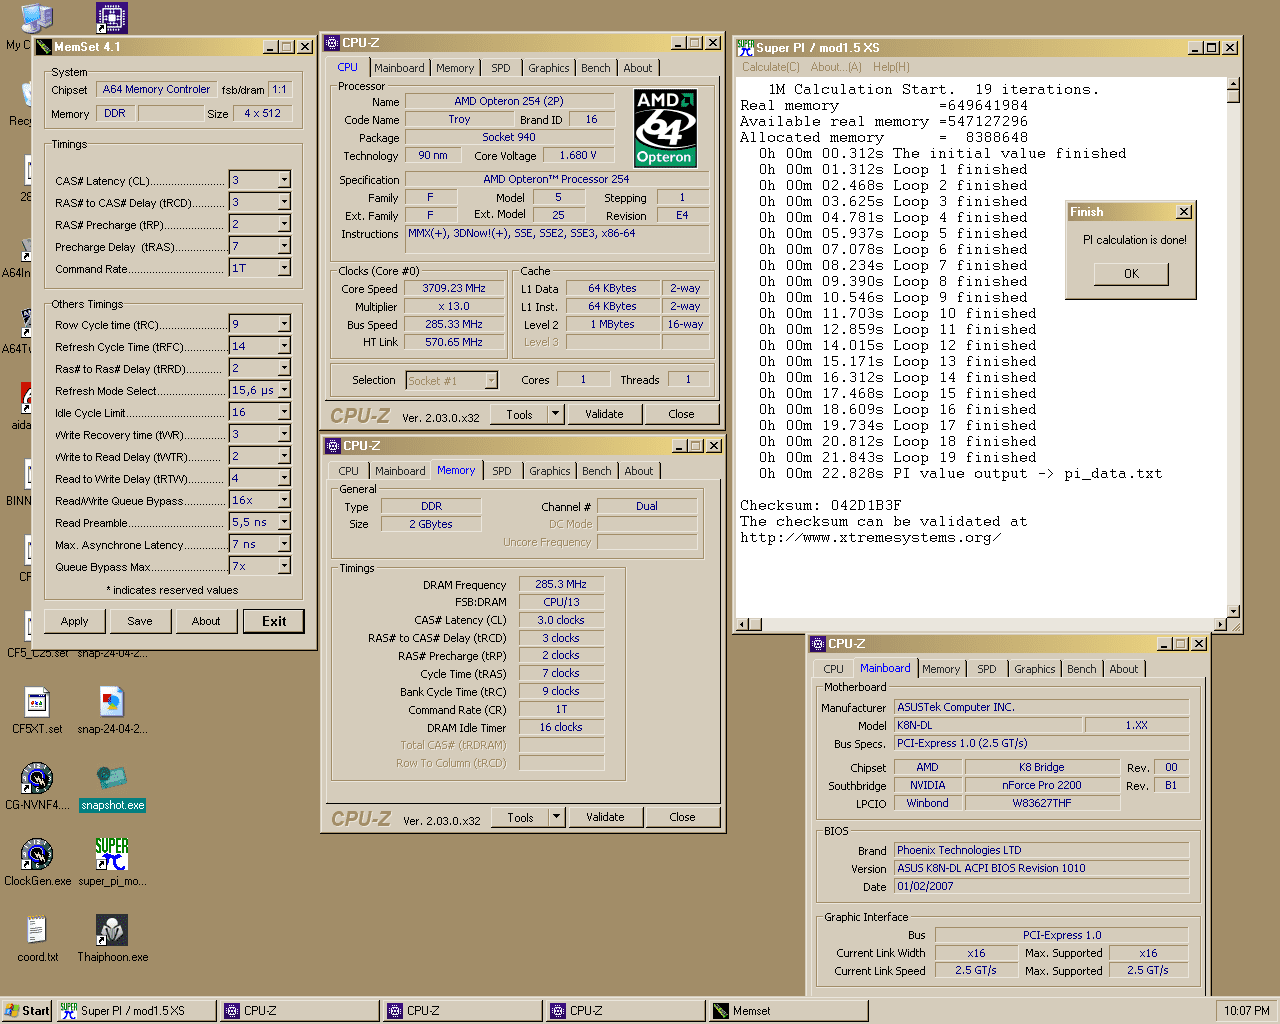
Task: Open the ClockGen.exe desktop icon
Action: pos(37,854)
